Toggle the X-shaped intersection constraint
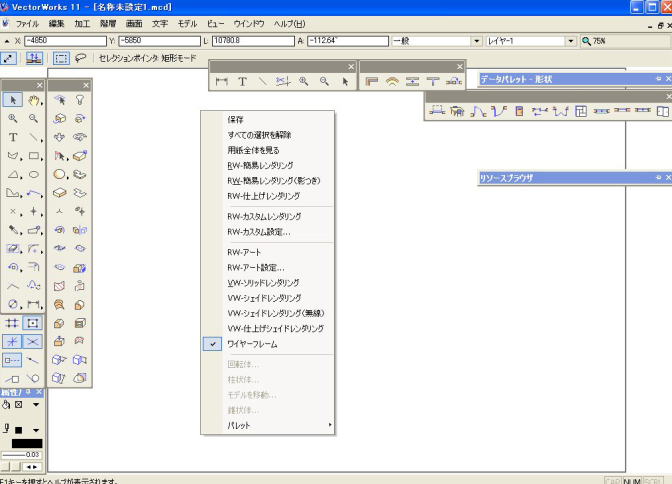672x484 pixels. (33, 341)
